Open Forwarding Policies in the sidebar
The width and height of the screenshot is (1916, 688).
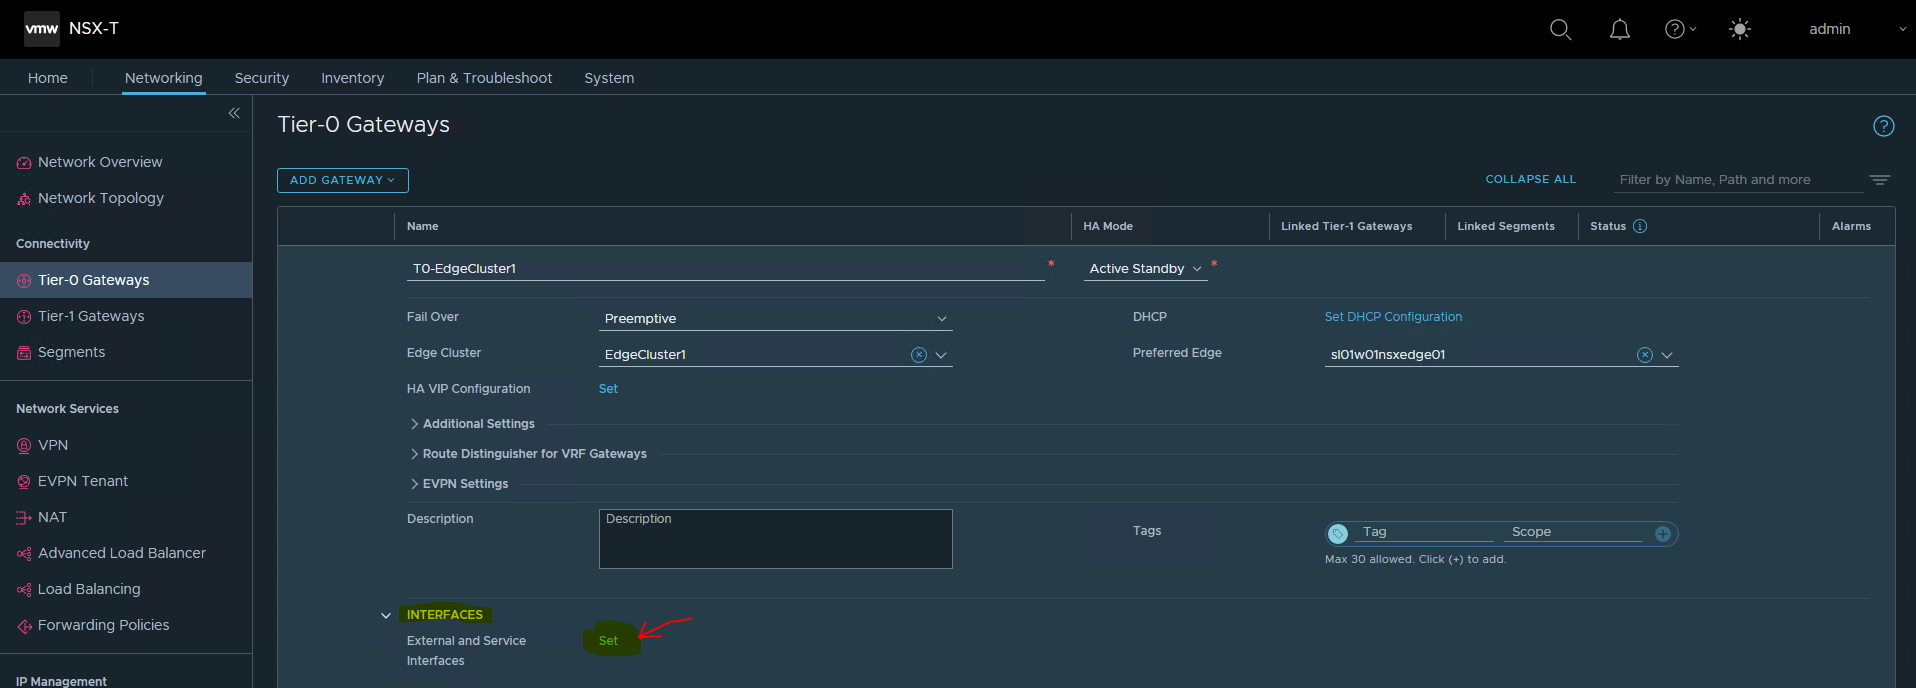pos(103,625)
